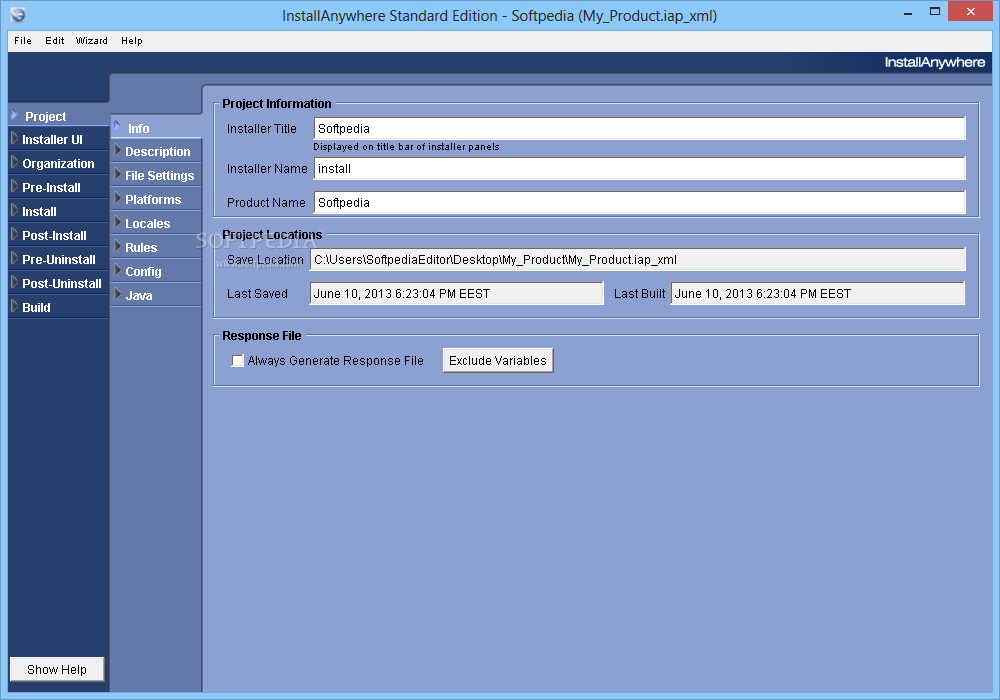Click the arrow beside Build
The width and height of the screenshot is (1000, 700).
coord(15,306)
